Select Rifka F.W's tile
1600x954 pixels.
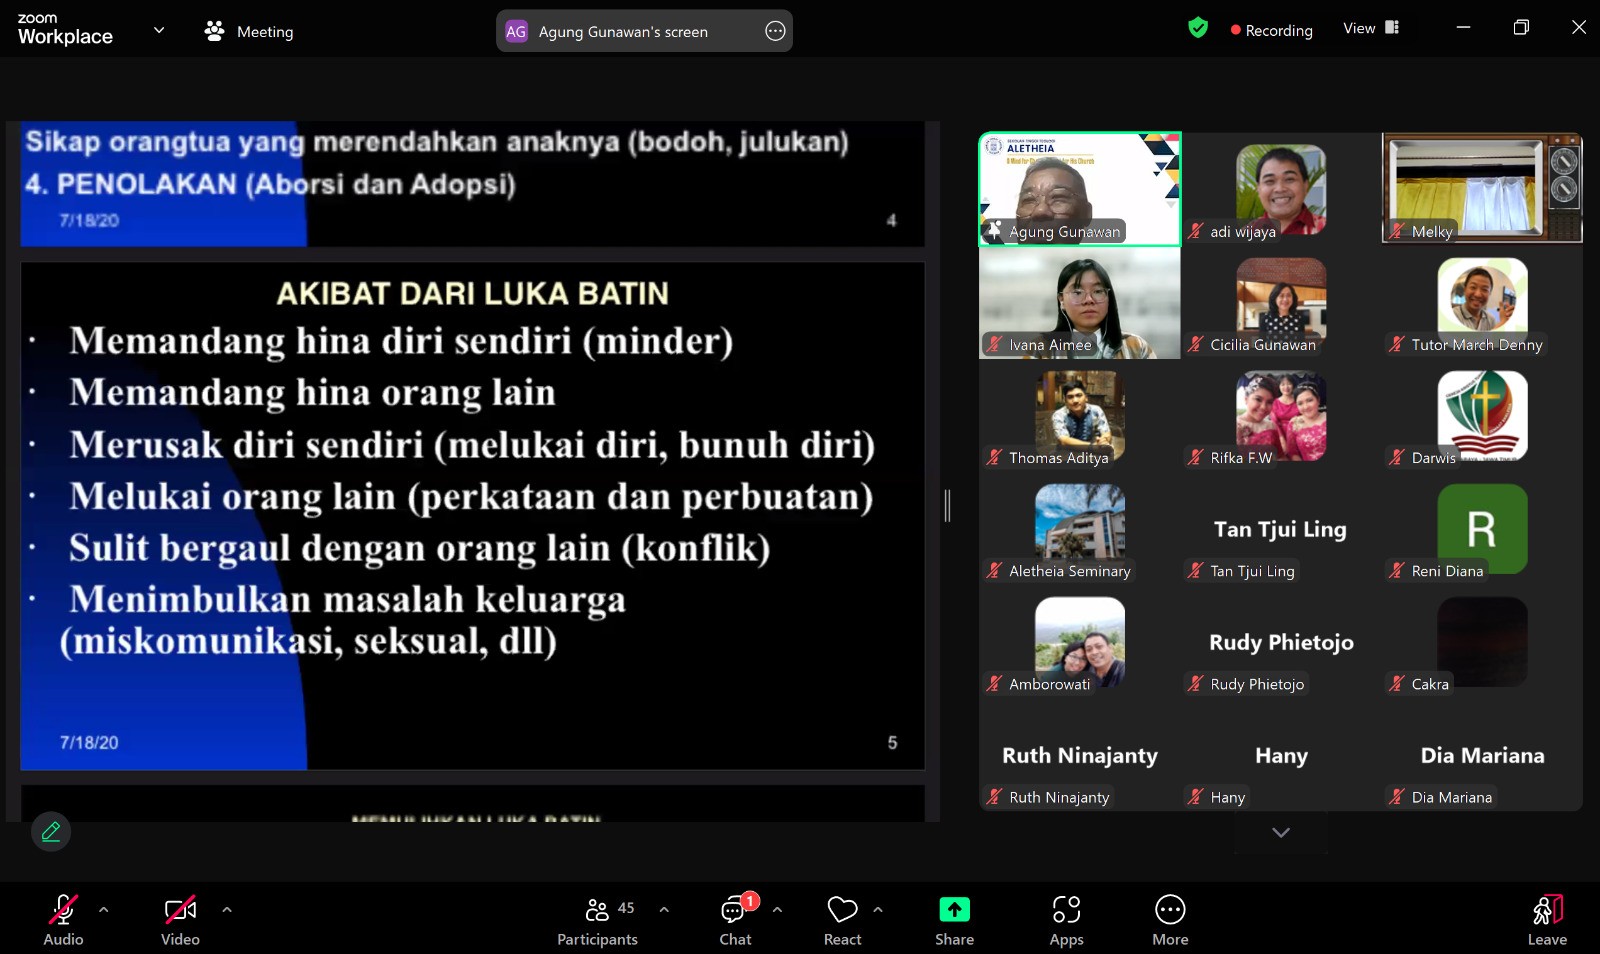(1281, 415)
